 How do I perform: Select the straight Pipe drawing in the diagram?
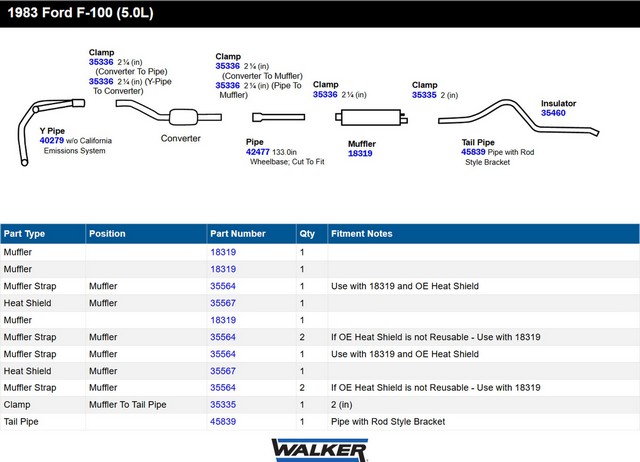278,117
